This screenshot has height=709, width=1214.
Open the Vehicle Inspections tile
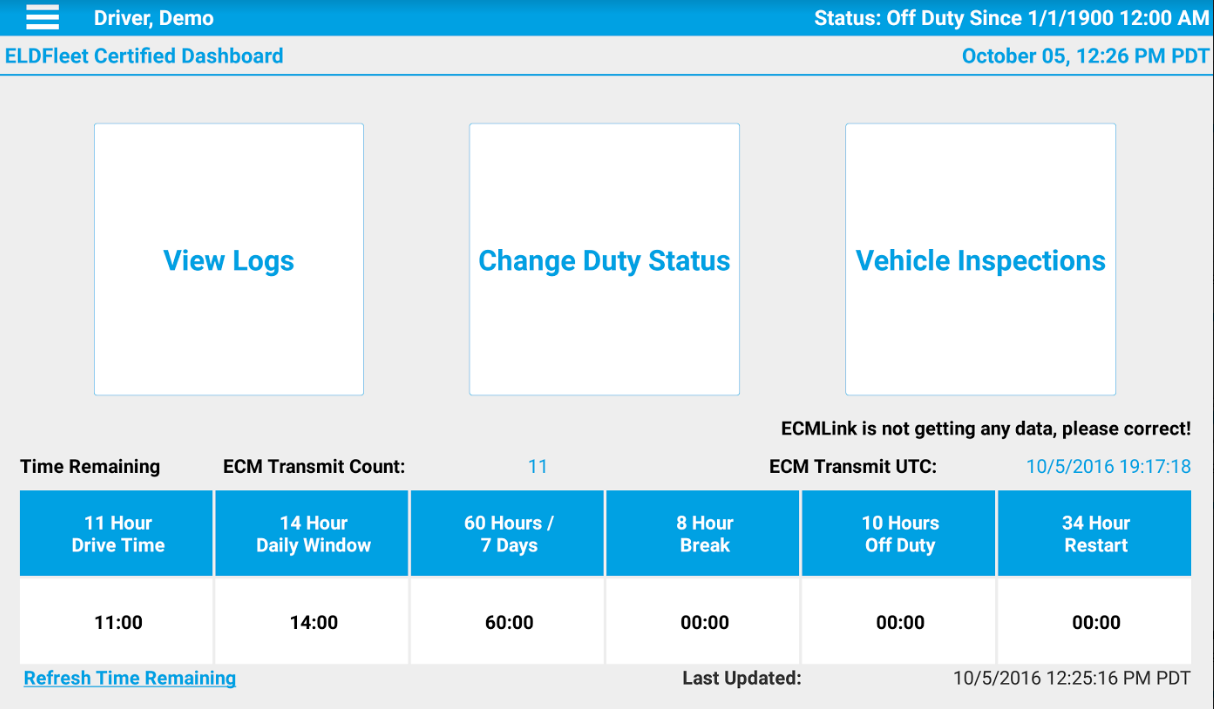[x=980, y=260]
